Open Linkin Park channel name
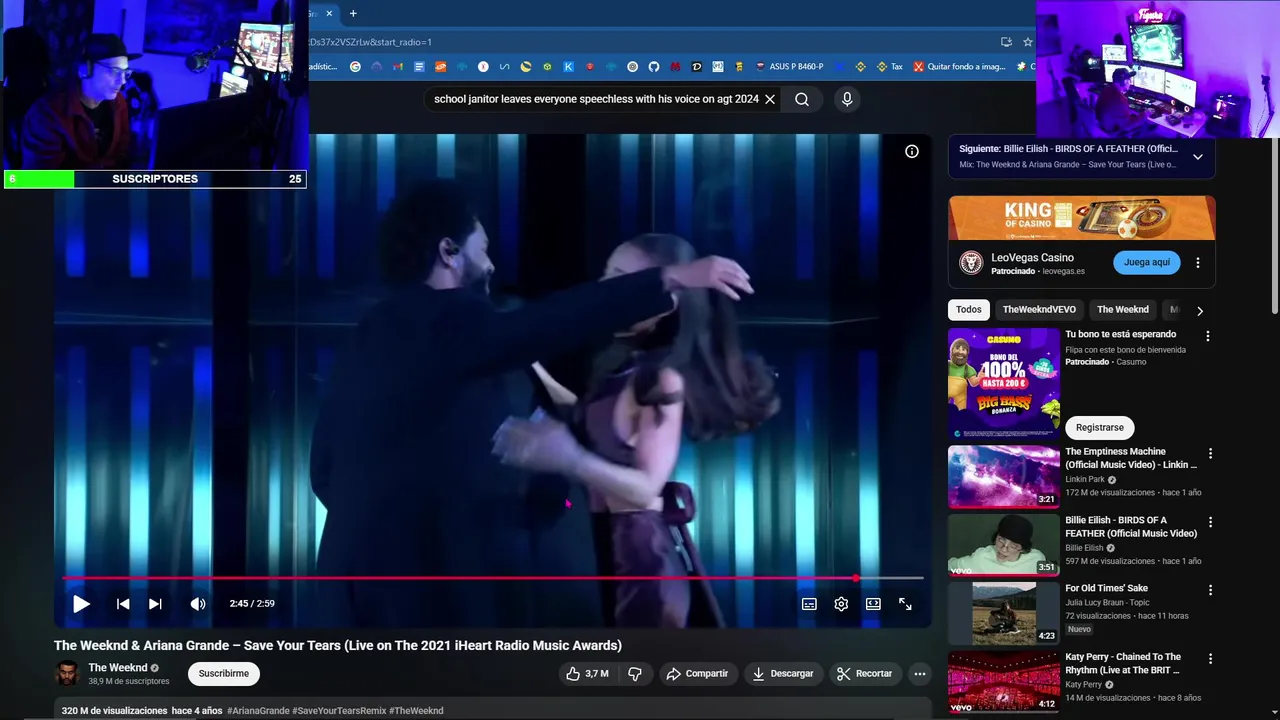The width and height of the screenshot is (1280, 720). point(1085,480)
